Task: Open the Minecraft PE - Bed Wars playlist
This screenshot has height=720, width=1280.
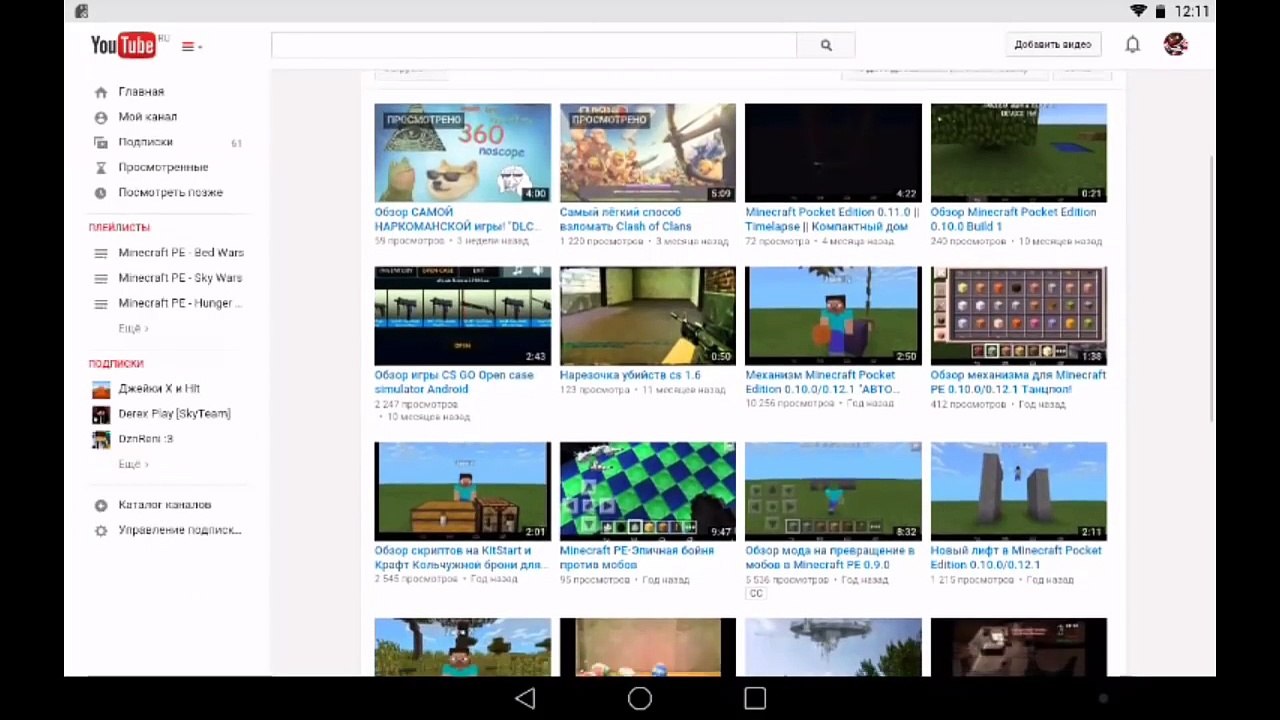Action: pyautogui.click(x=181, y=253)
